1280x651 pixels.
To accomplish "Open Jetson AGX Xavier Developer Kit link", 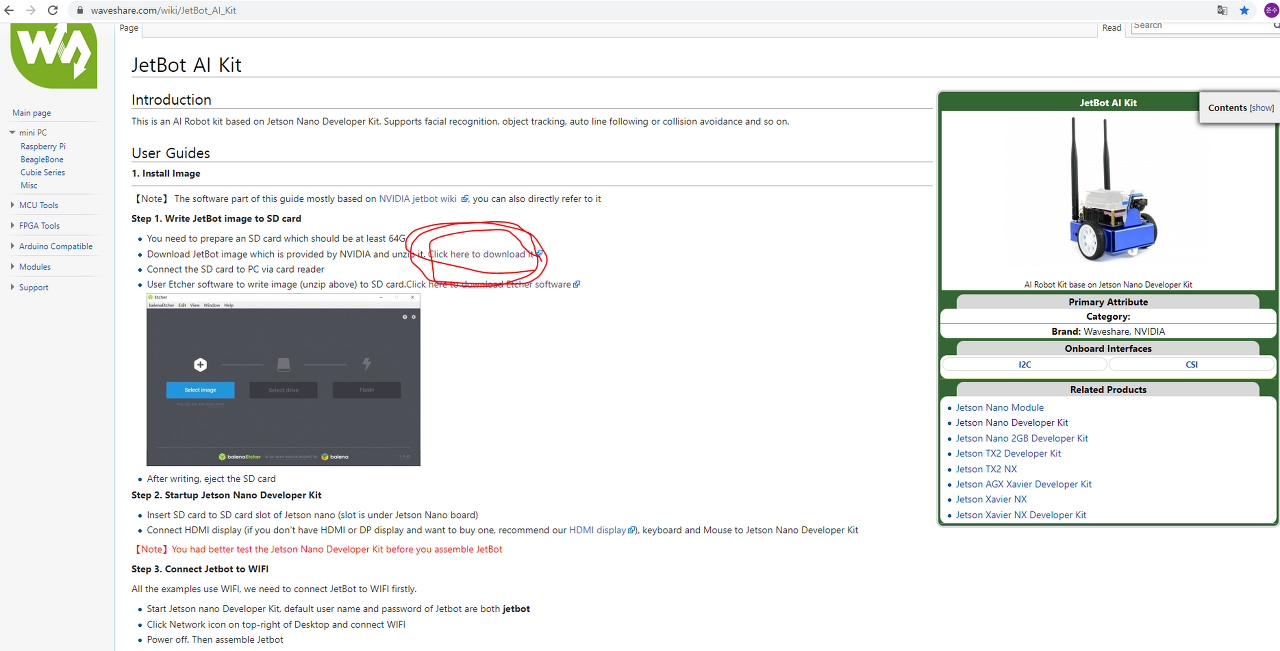I will pyautogui.click(x=1023, y=484).
